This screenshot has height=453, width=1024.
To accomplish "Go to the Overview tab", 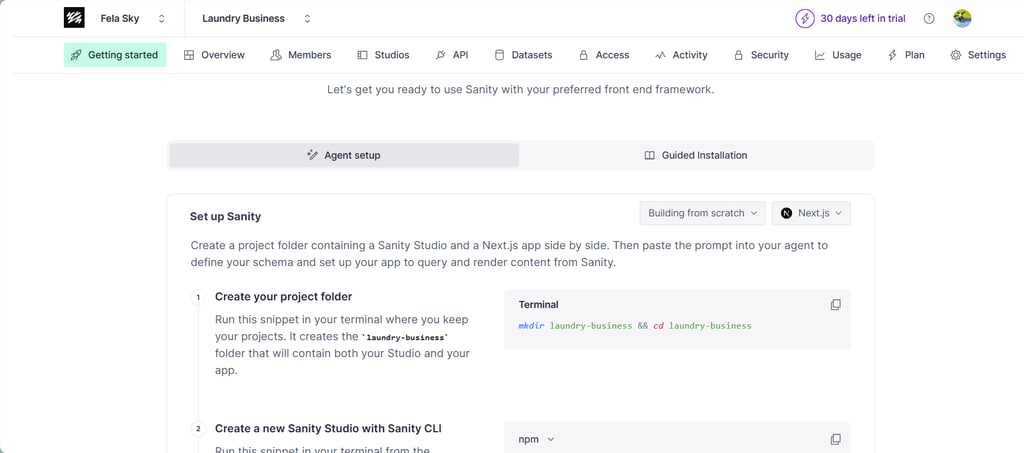I will click(214, 55).
